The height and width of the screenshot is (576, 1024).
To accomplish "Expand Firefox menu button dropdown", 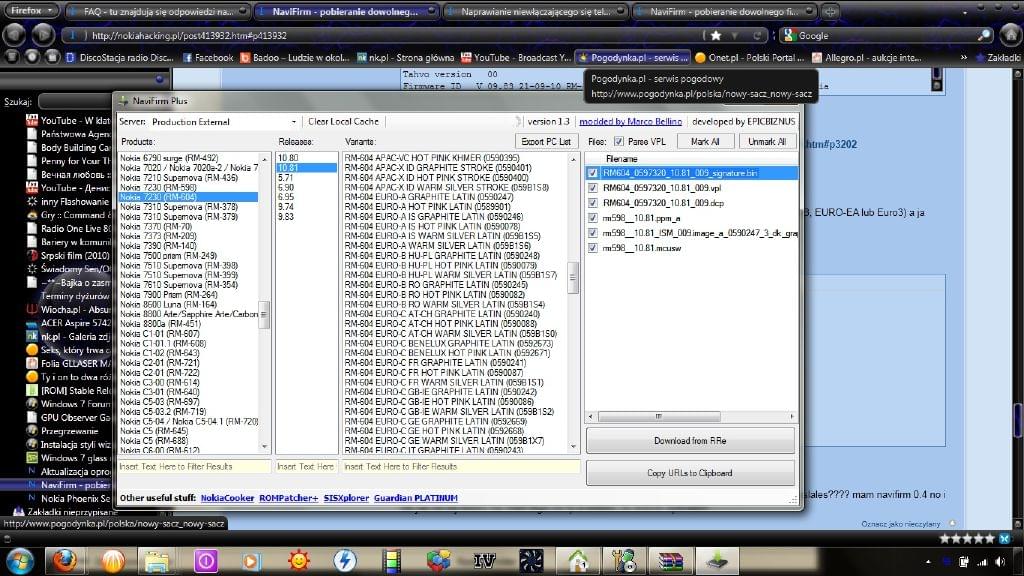I will [30, 10].
